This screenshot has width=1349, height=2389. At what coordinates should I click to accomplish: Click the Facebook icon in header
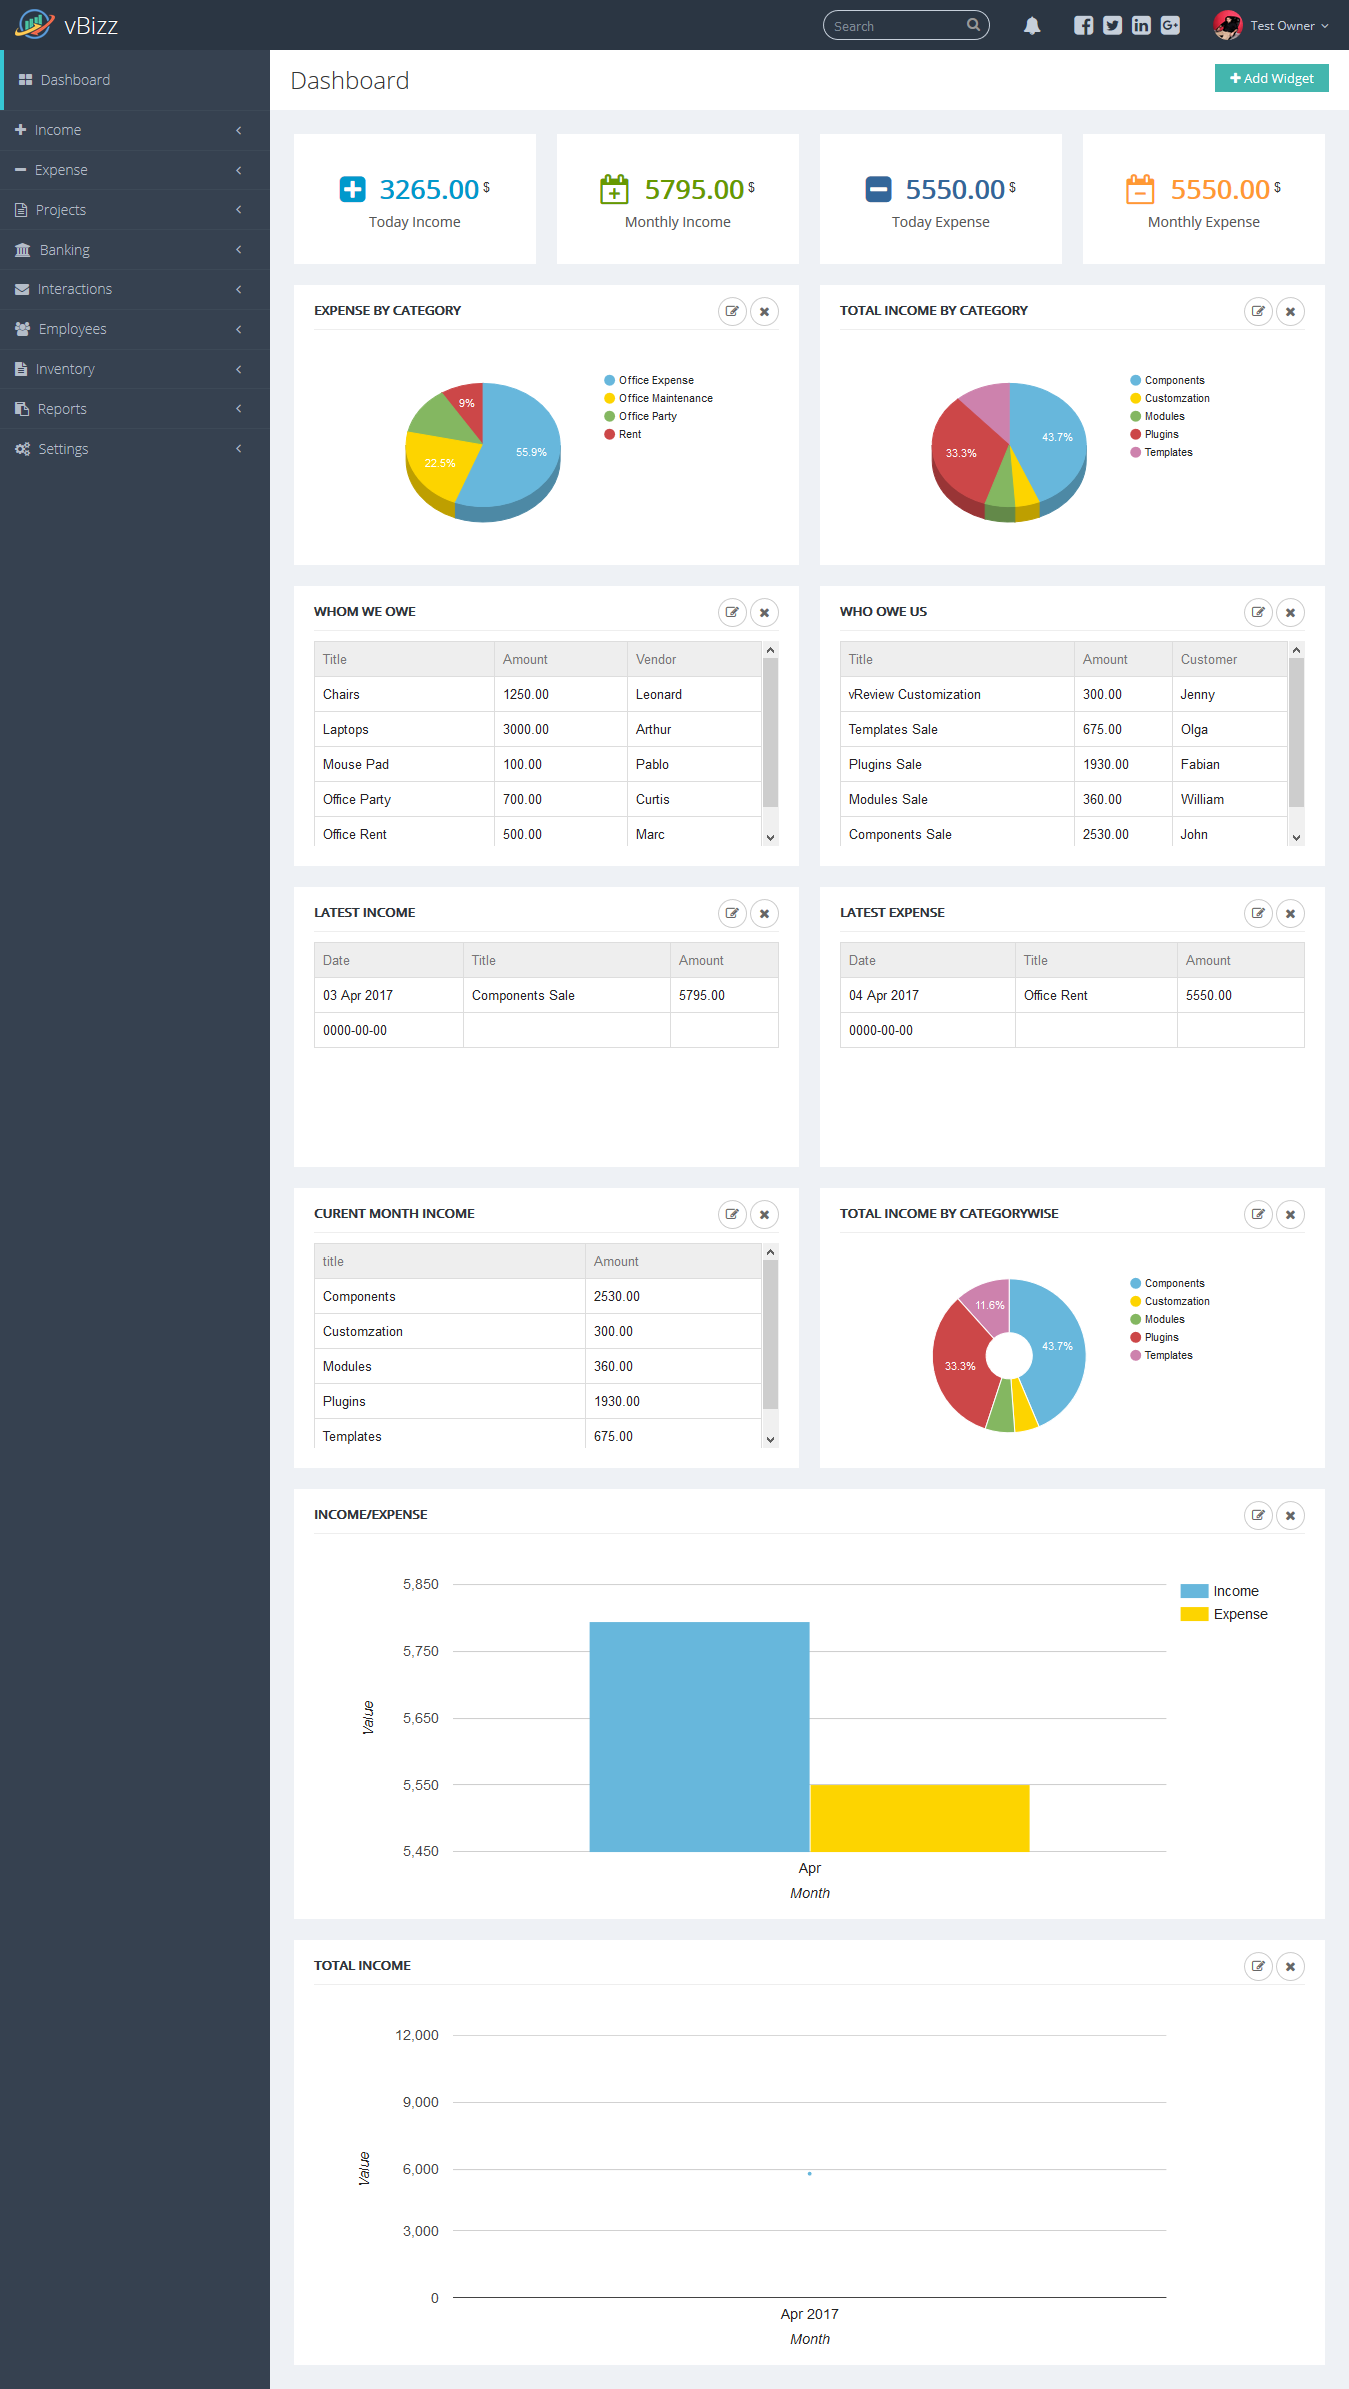1083,26
